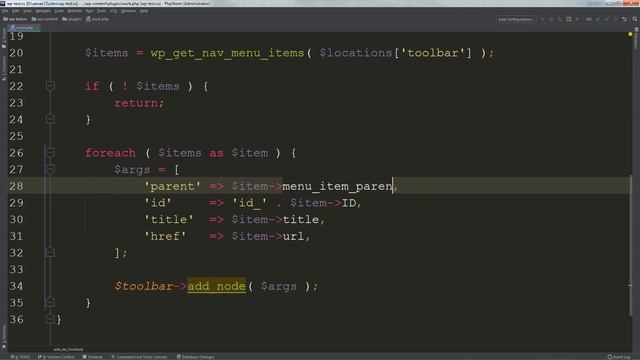Open the Refactor menu
640x360 pixels.
pyautogui.click(x=75, y=11)
